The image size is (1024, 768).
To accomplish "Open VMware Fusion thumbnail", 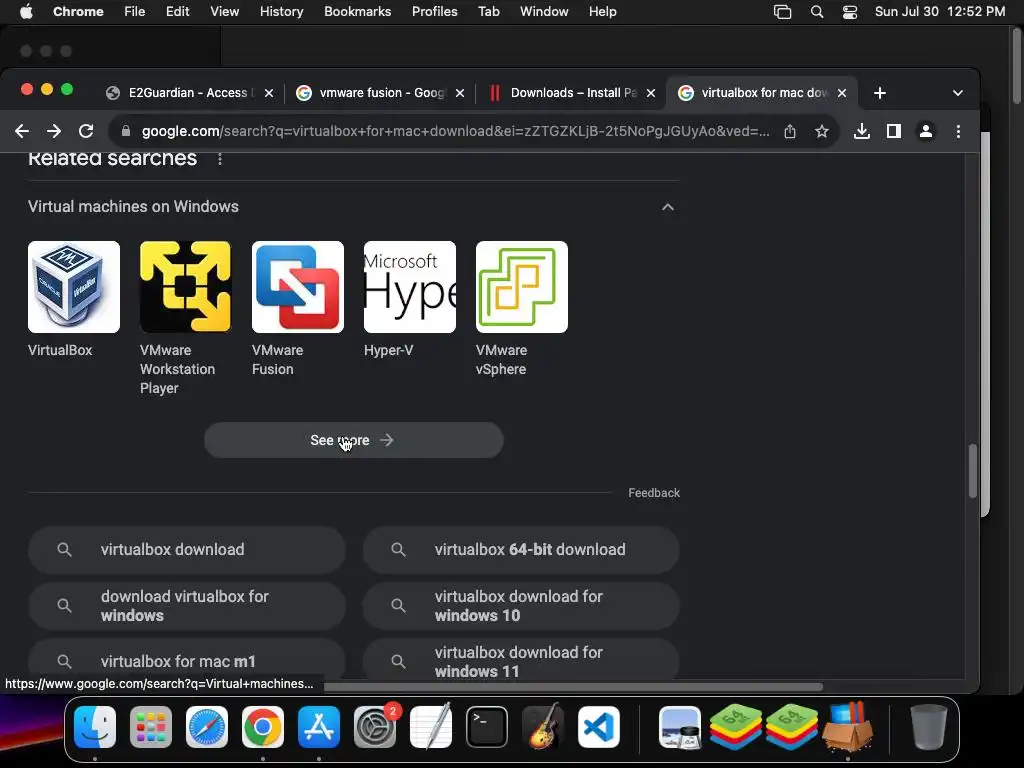I will click(x=298, y=287).
